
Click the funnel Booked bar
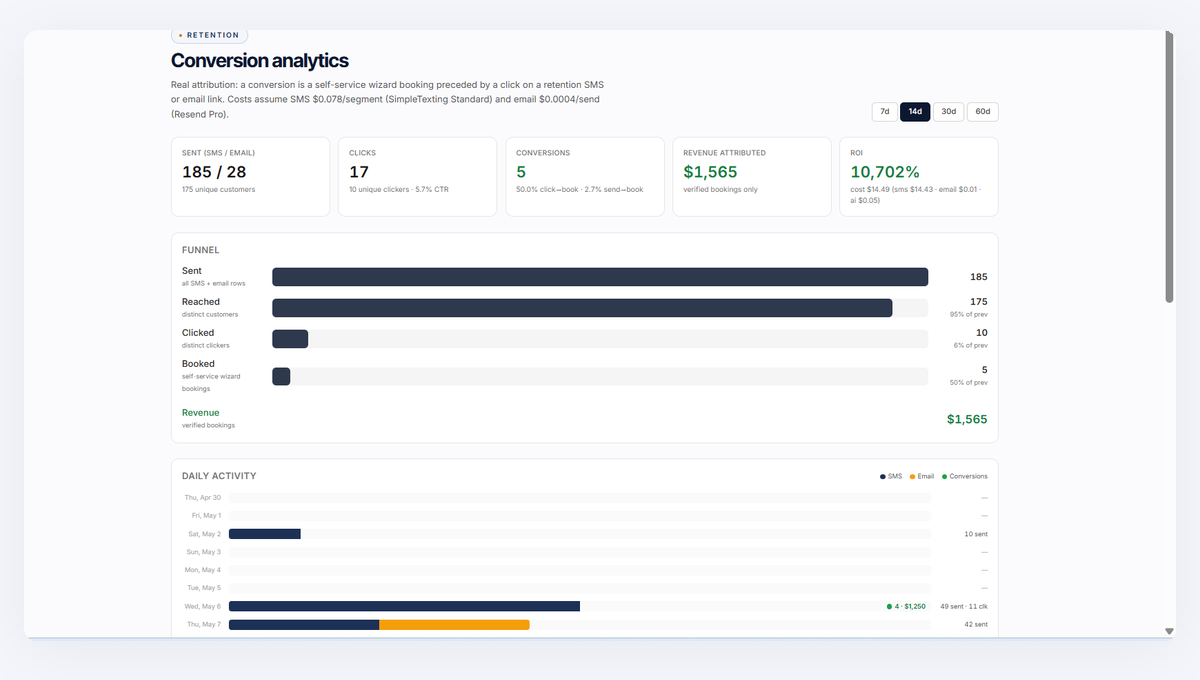pos(281,376)
